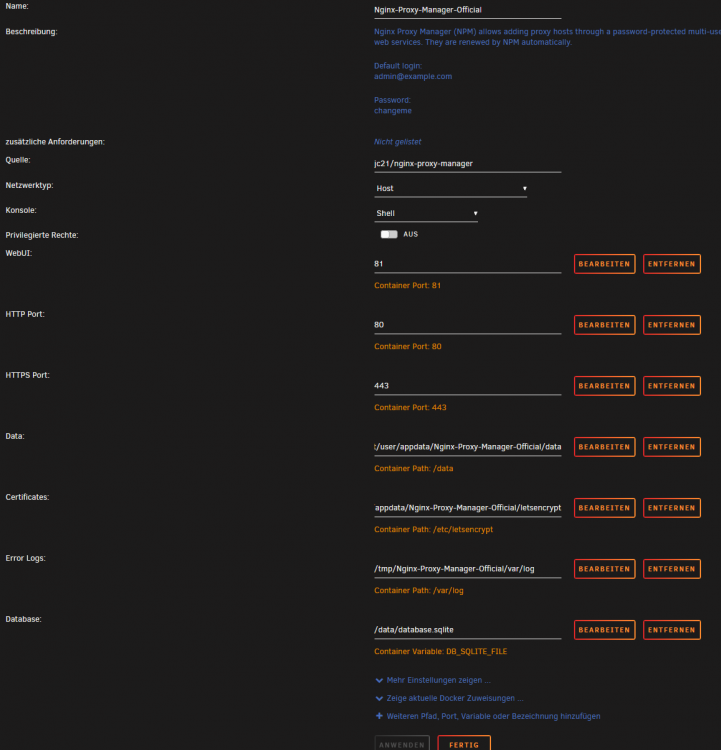The width and height of the screenshot is (721, 750).
Task: Click 'Container Port: 443' text
Action: point(410,408)
